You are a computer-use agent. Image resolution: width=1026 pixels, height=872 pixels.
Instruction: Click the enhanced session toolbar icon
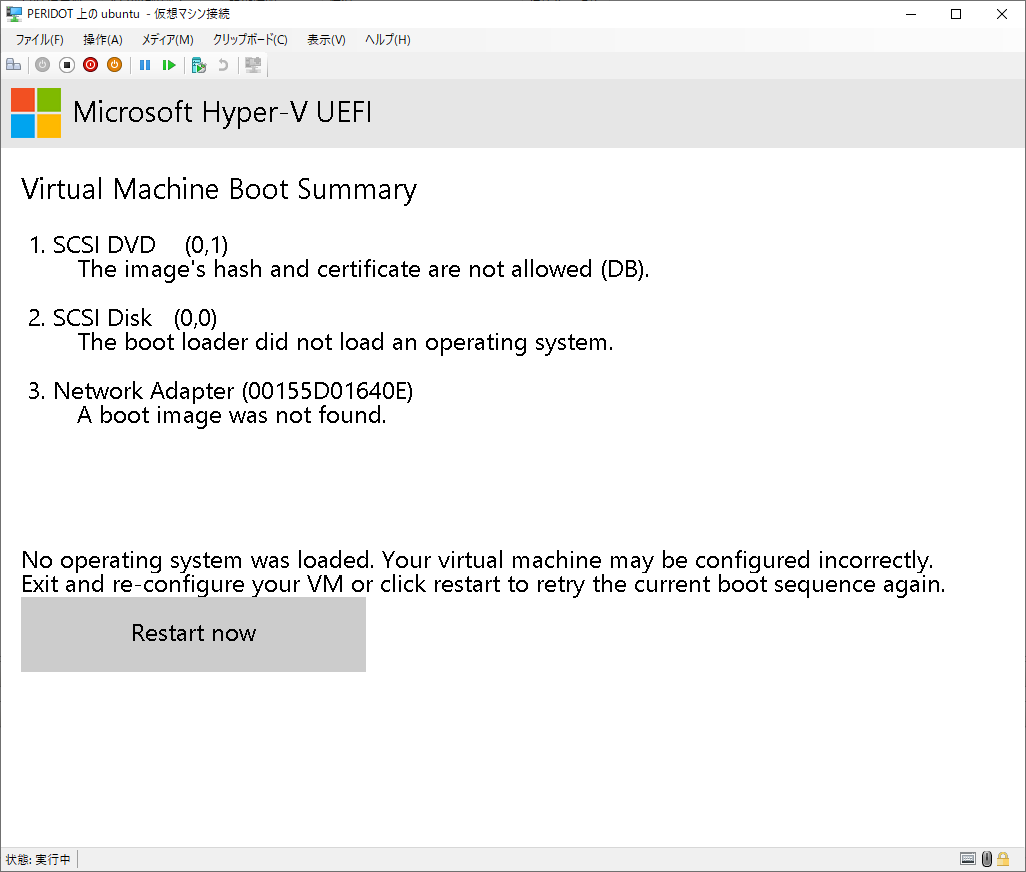pyautogui.click(x=253, y=65)
